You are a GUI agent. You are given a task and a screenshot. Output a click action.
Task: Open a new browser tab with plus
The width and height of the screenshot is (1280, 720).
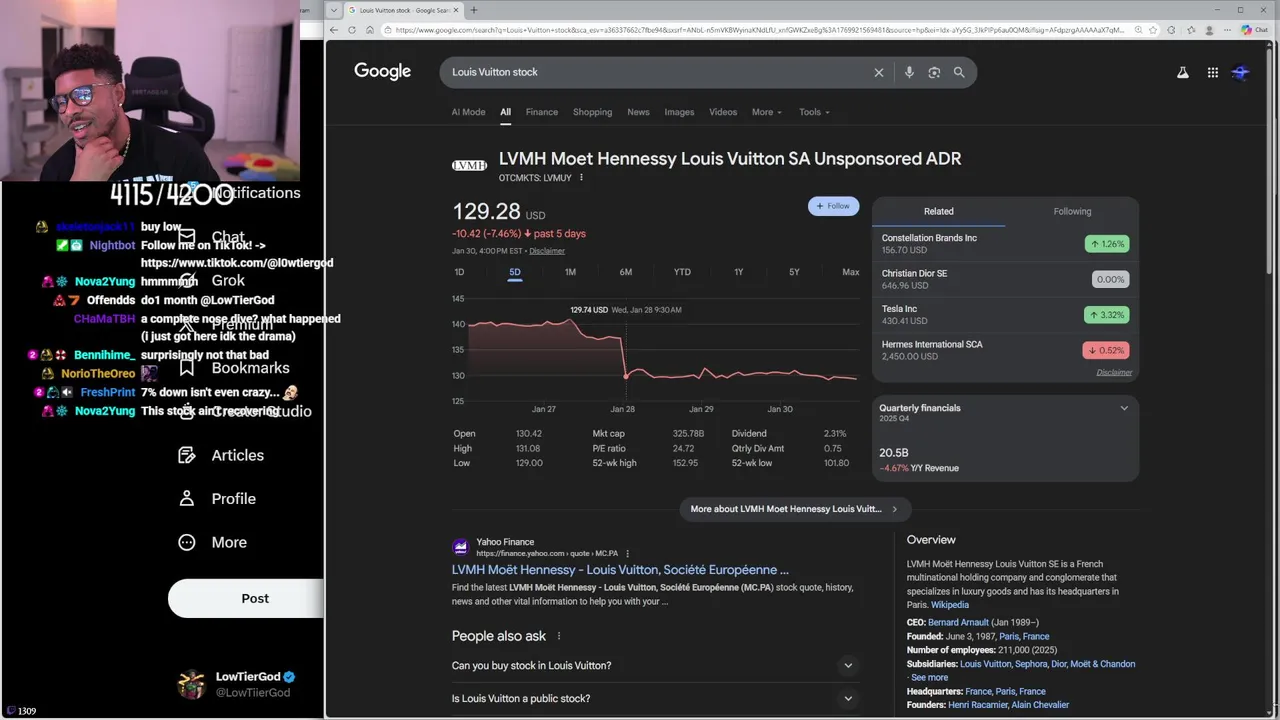pos(474,10)
